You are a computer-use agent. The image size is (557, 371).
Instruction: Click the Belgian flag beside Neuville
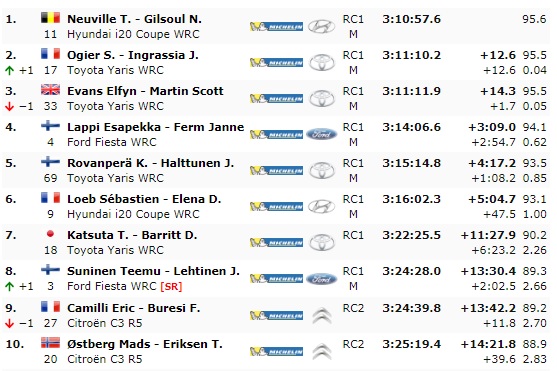click(x=50, y=18)
